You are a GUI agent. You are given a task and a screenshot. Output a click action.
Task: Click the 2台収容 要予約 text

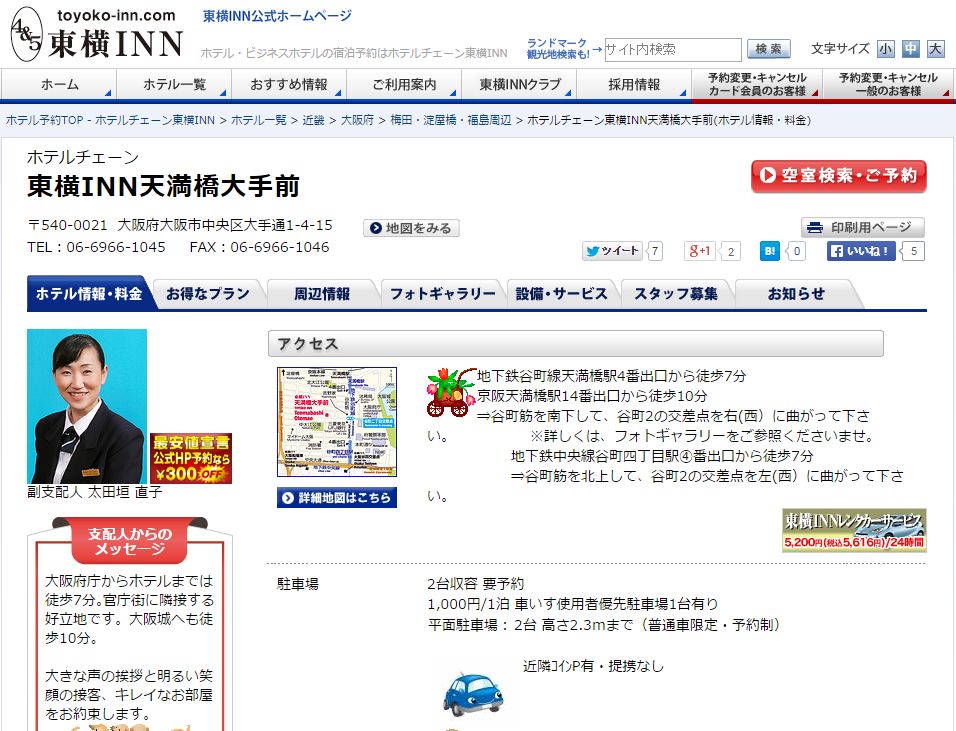point(476,584)
